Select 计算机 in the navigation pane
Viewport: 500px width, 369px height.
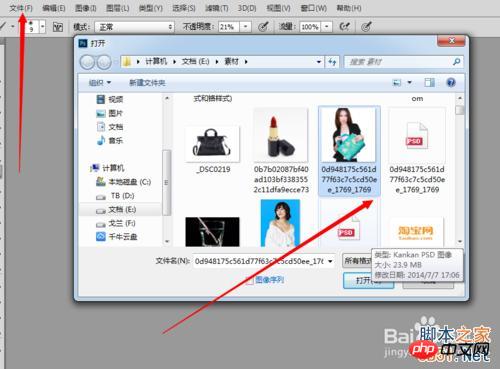[x=107, y=168]
